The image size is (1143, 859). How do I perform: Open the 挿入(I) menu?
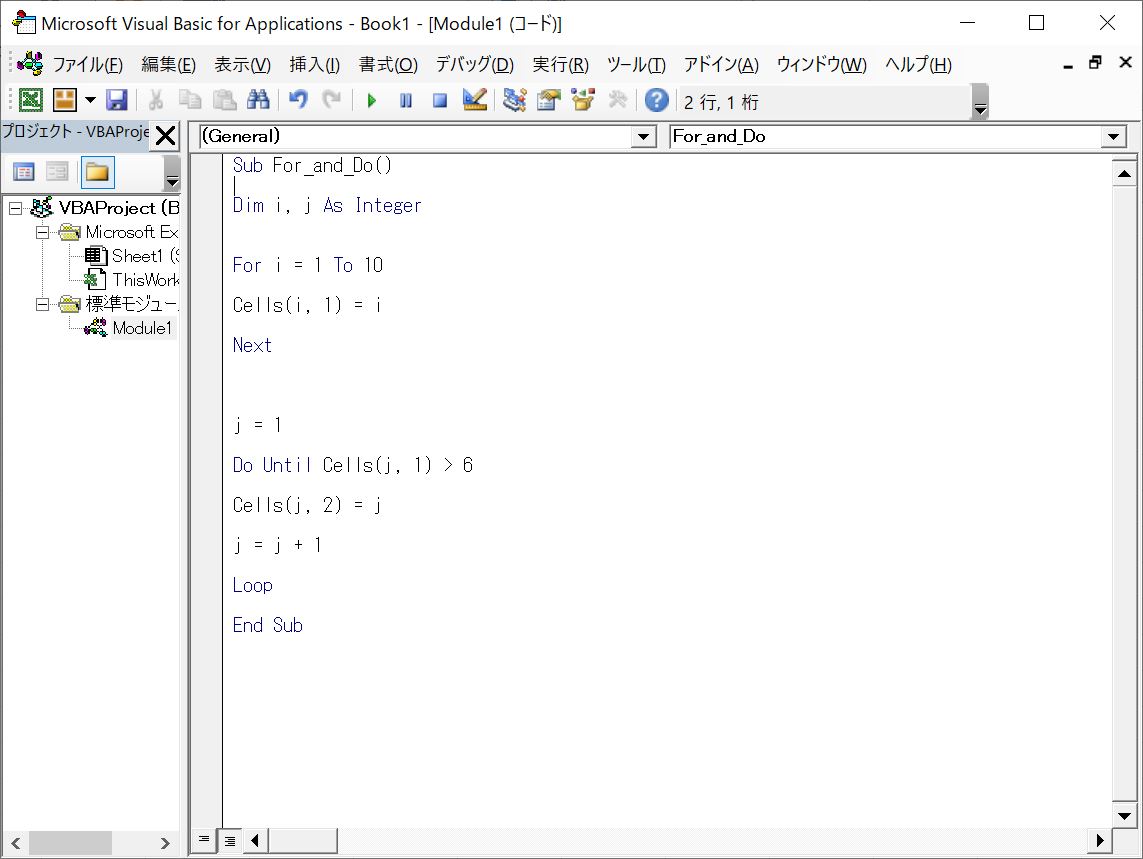coord(314,65)
